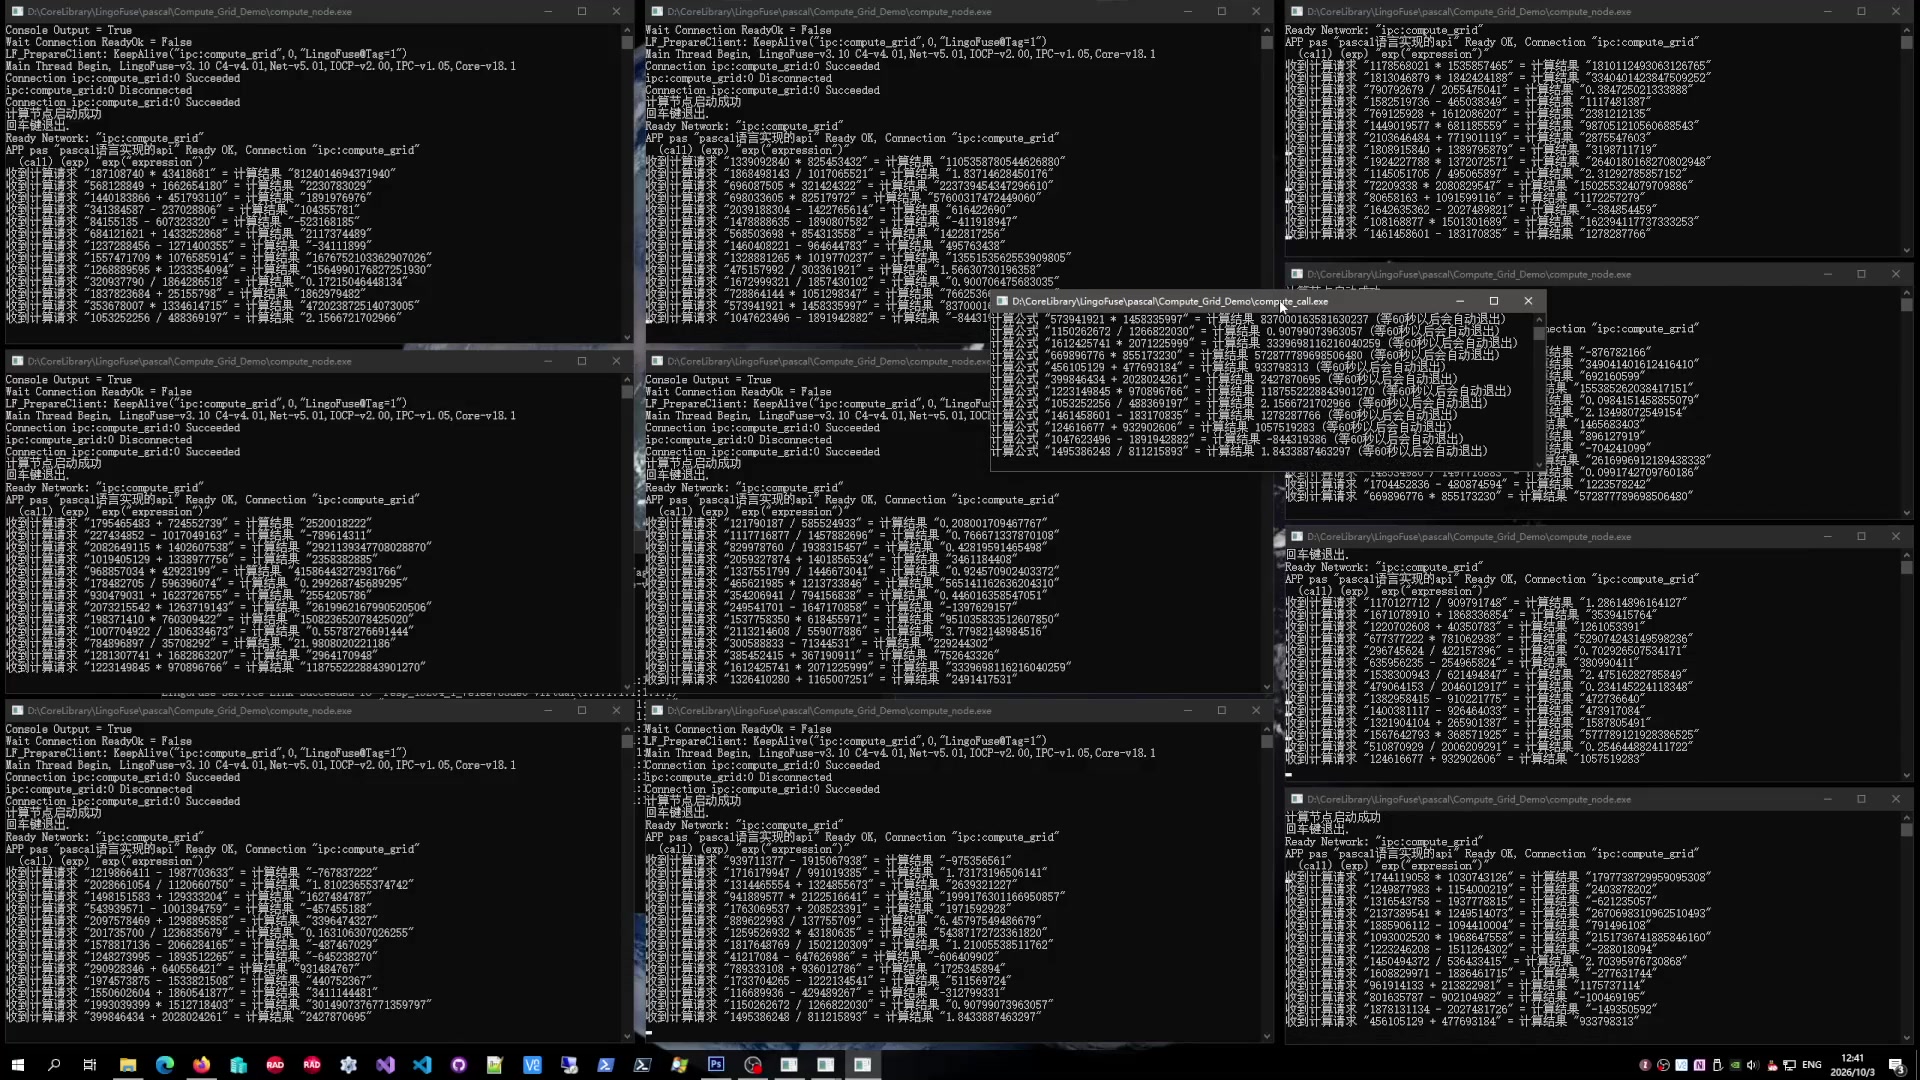Image resolution: width=1920 pixels, height=1080 pixels.
Task: Select the "1495386248 / 811215893" line in compute_call window
Action: [1239, 451]
